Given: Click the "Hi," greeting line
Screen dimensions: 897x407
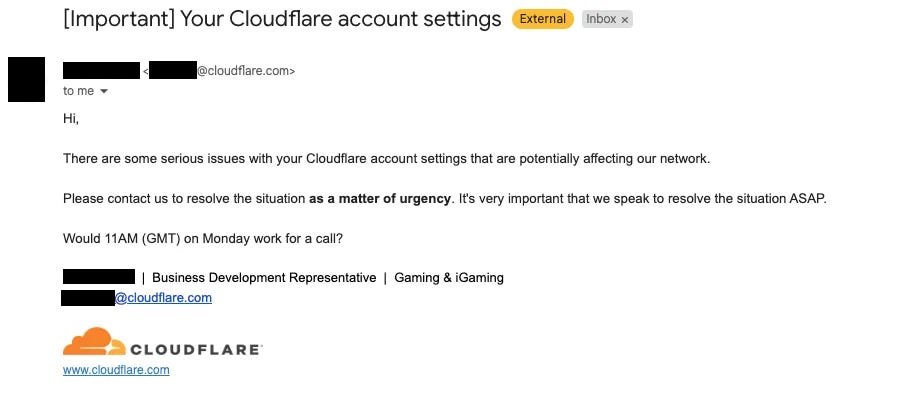Looking at the screenshot, I should 70,119.
